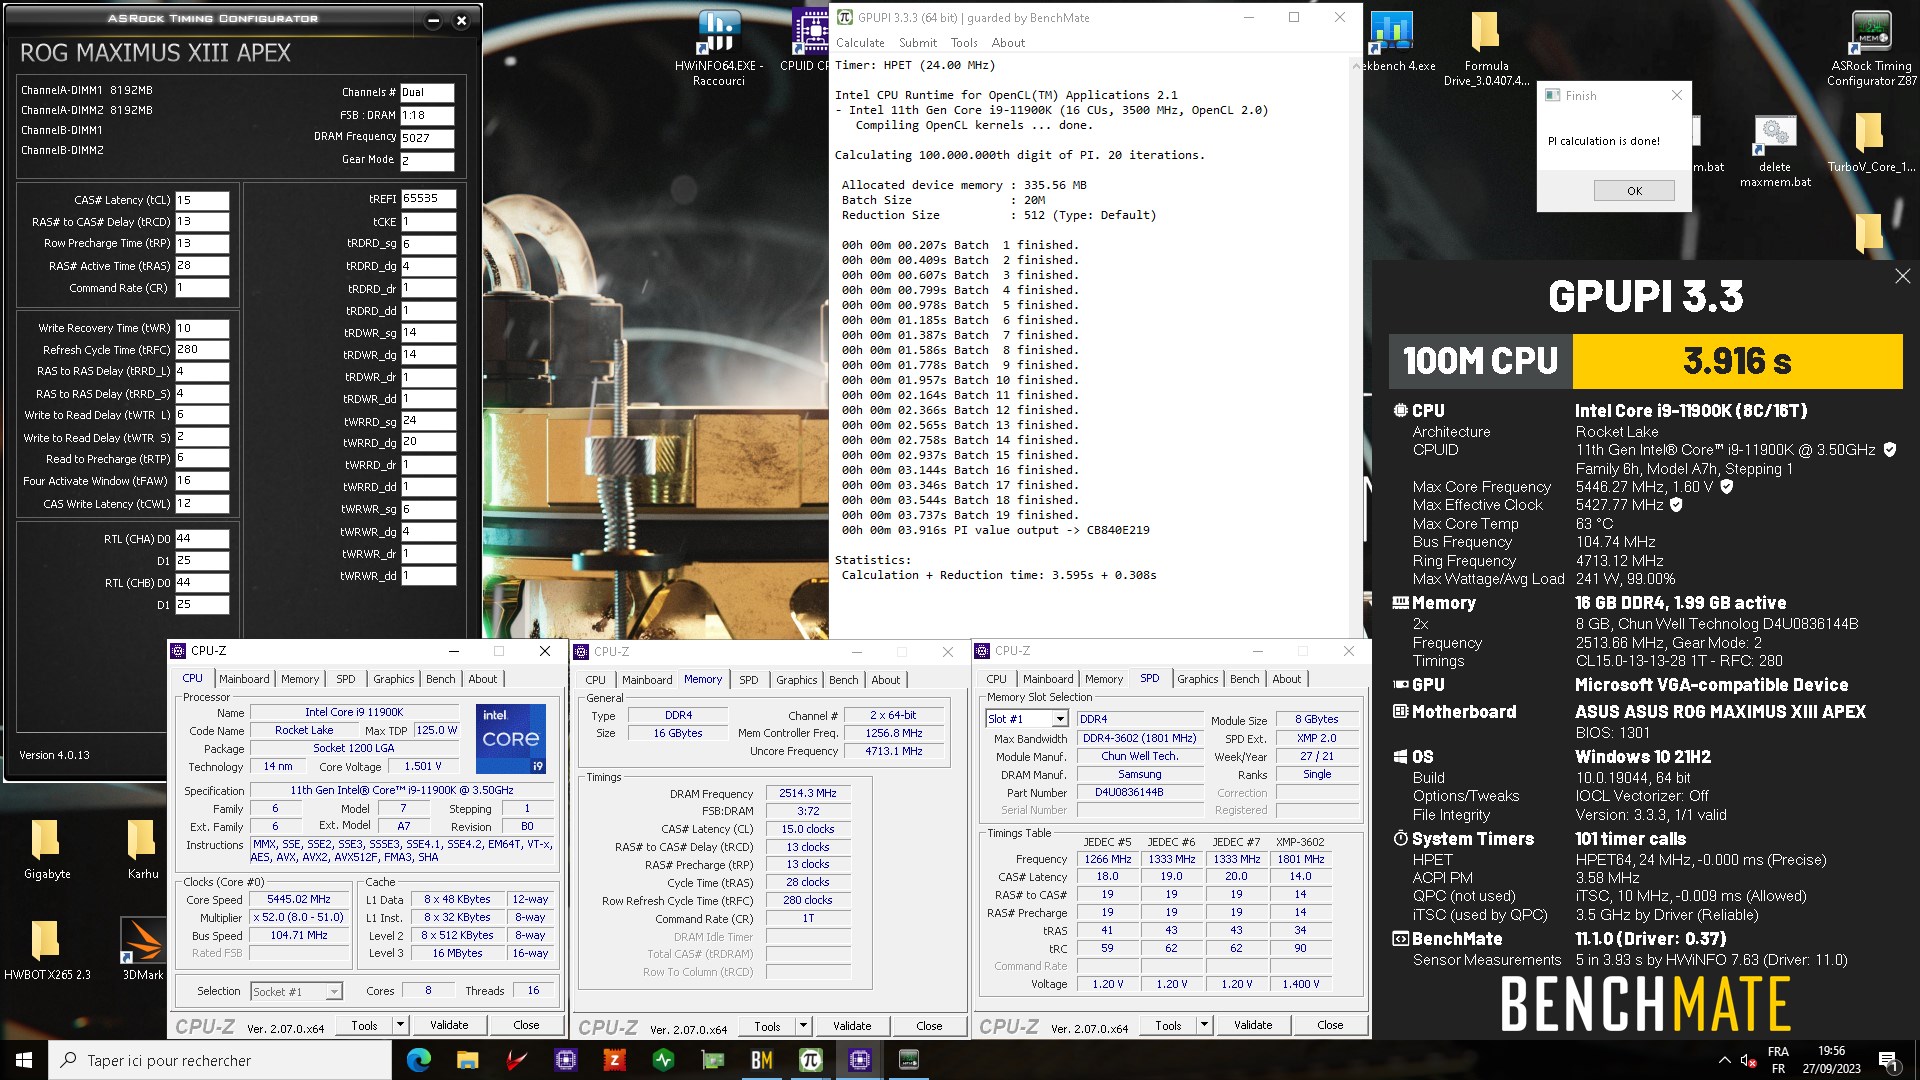Open the Tools menu in GPUPI
Screen dimensions: 1920x1080
(x=964, y=43)
